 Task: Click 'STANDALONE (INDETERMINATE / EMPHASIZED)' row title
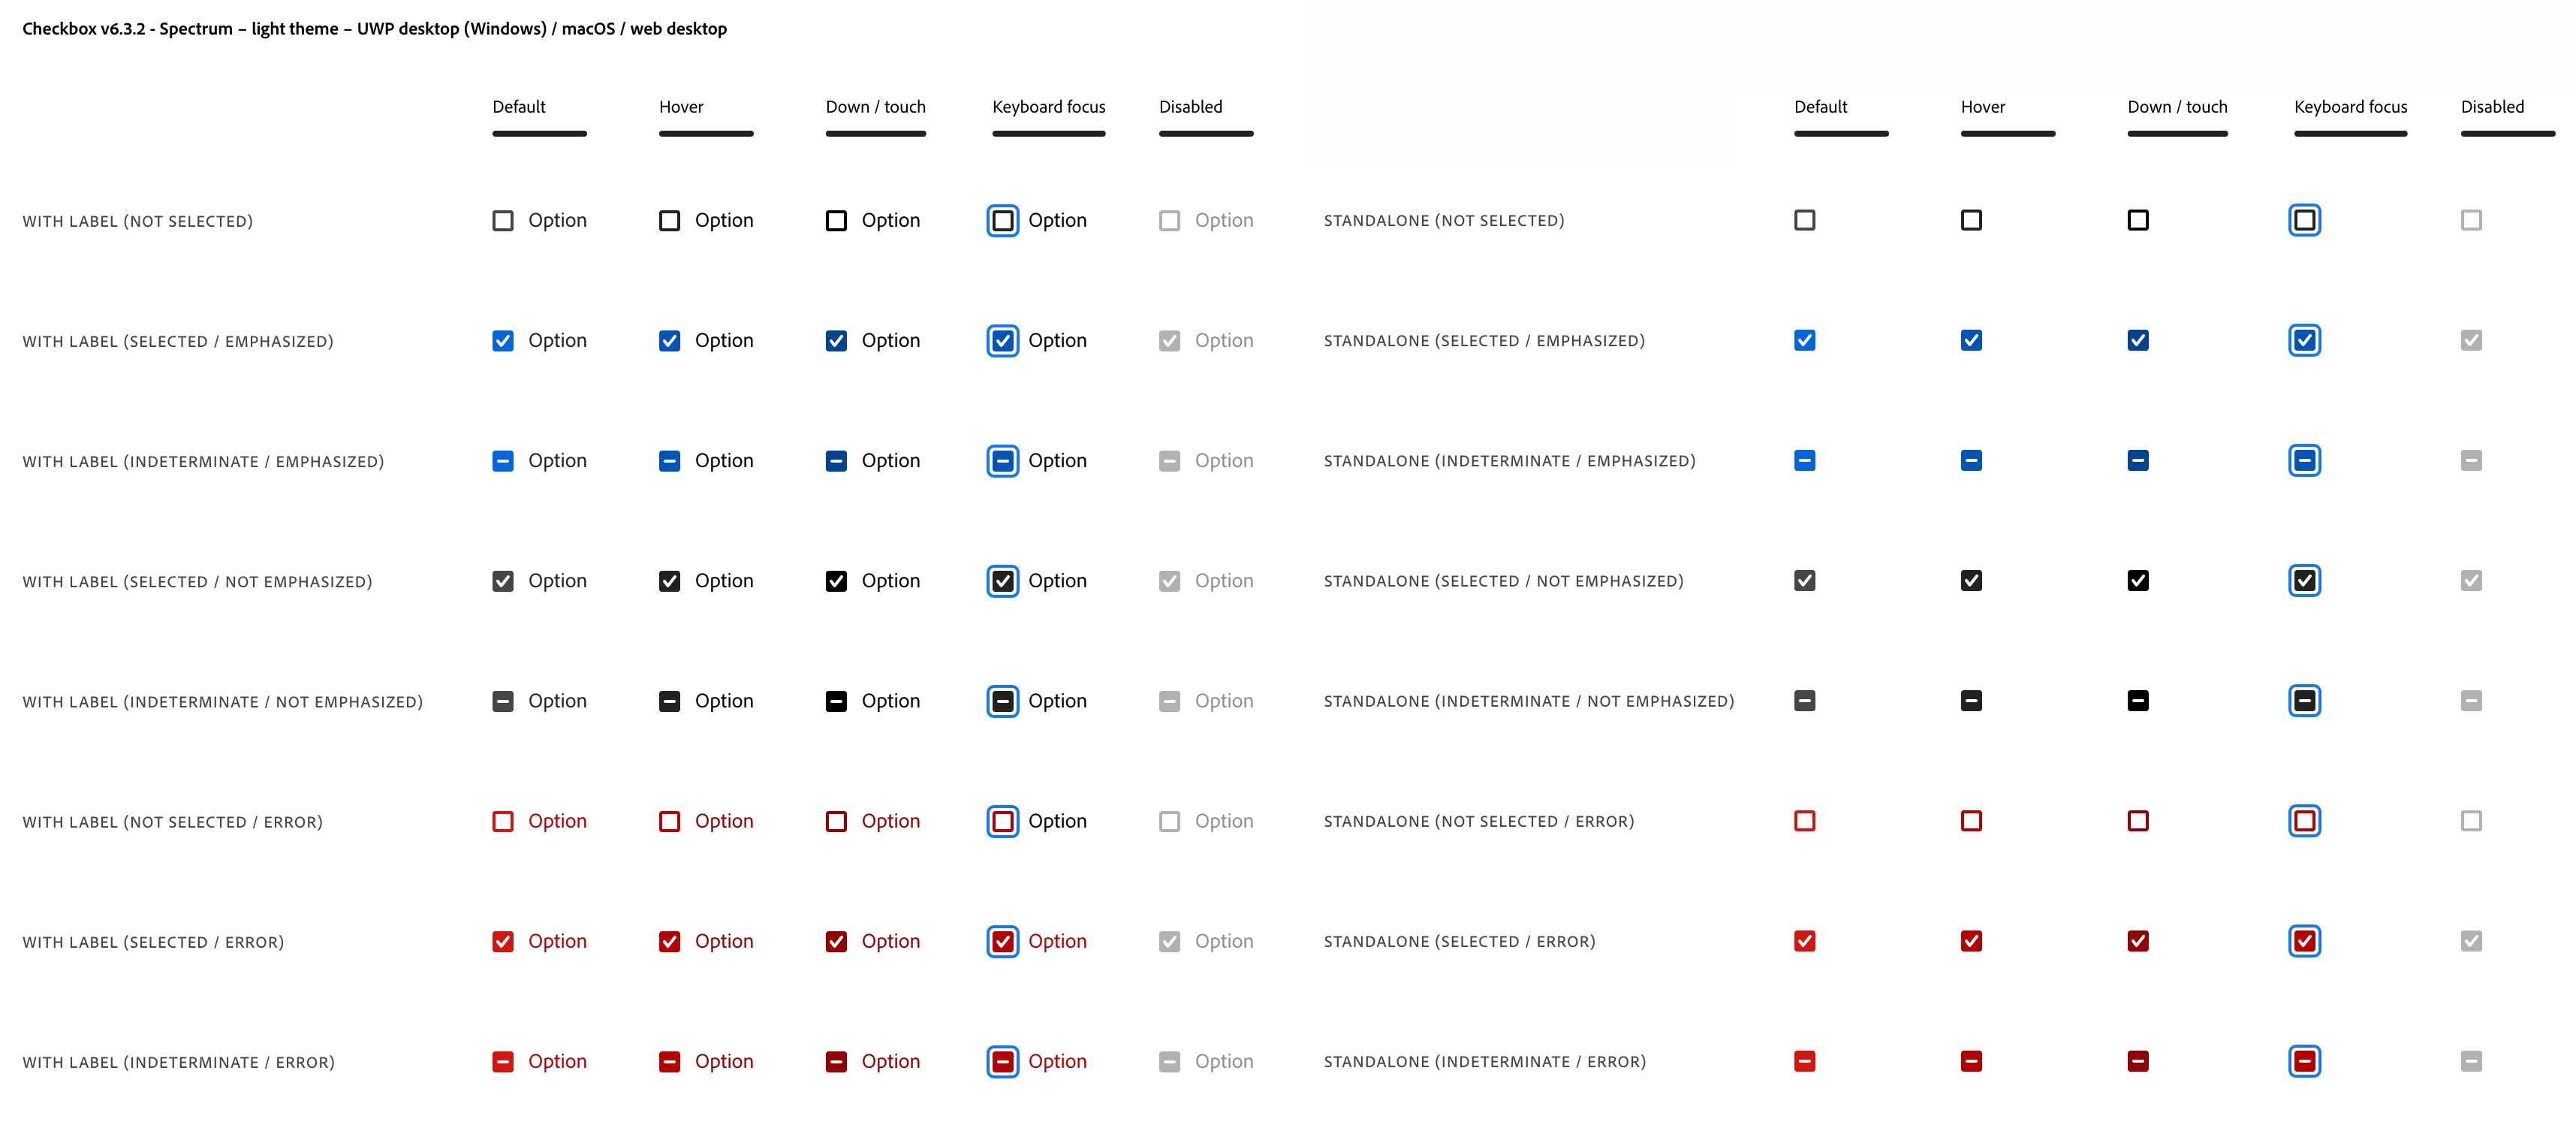click(x=1510, y=460)
